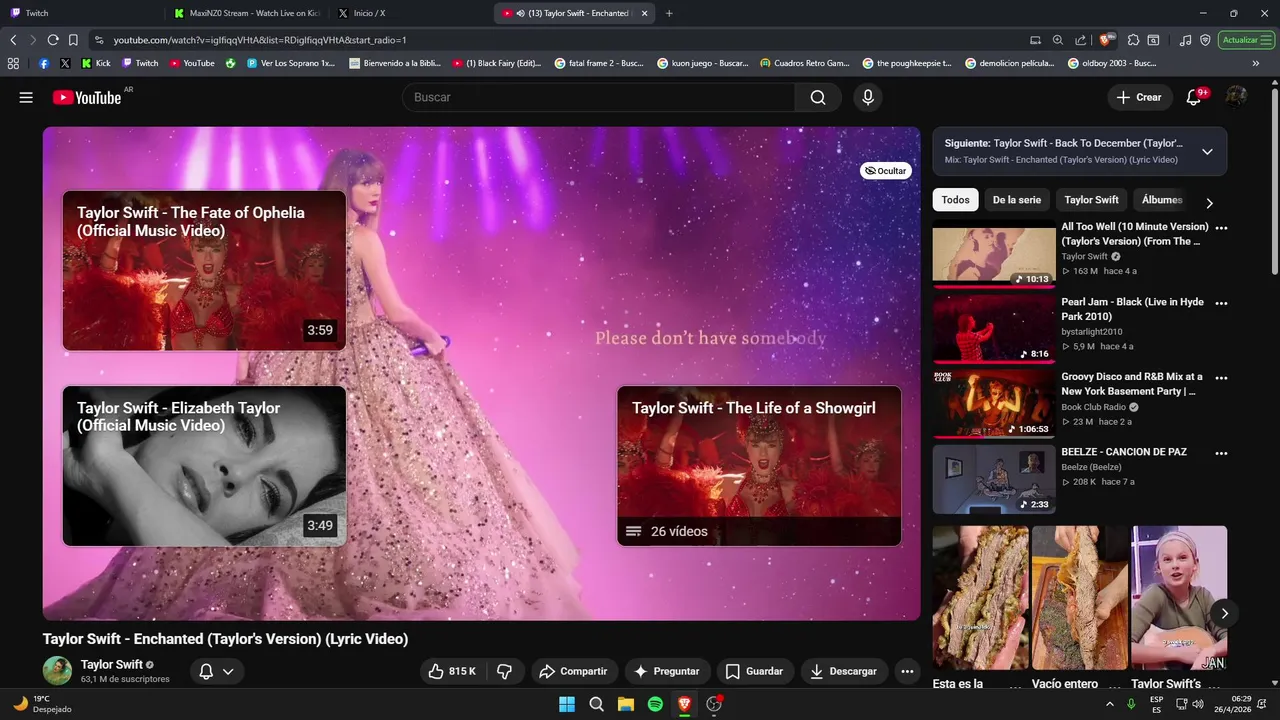Start voice search with the microphone
Image resolution: width=1280 pixels, height=720 pixels.
point(868,97)
